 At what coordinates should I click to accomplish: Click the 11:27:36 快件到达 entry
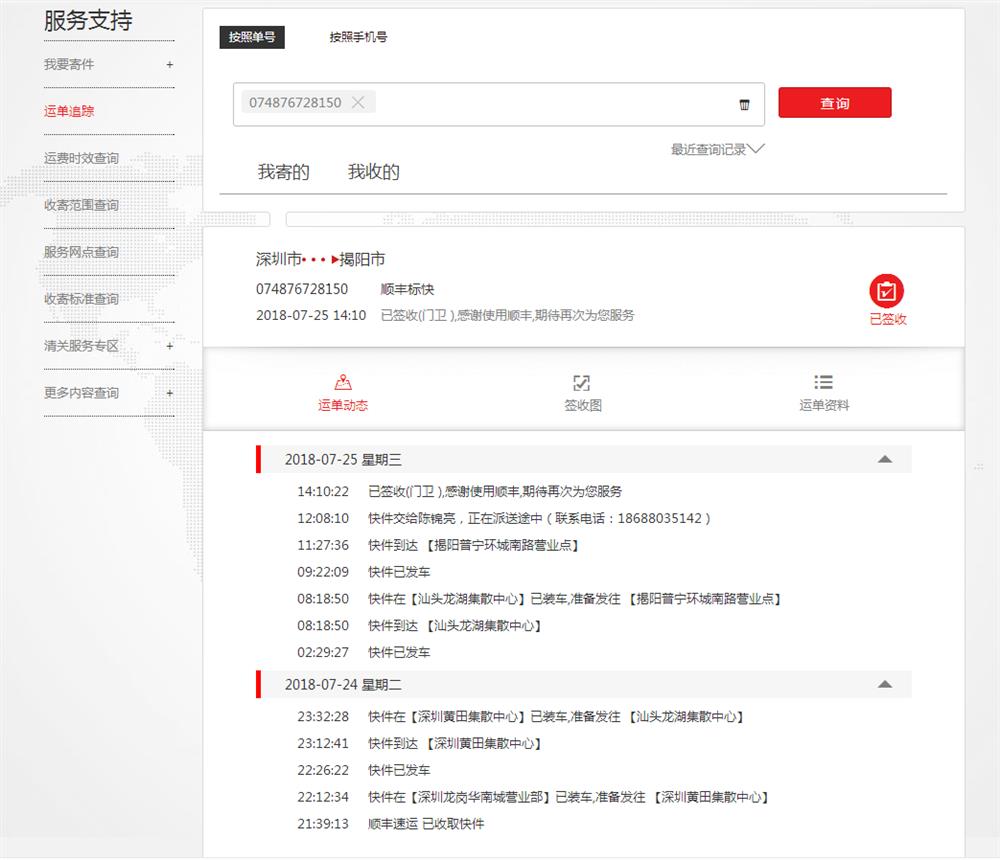438,545
